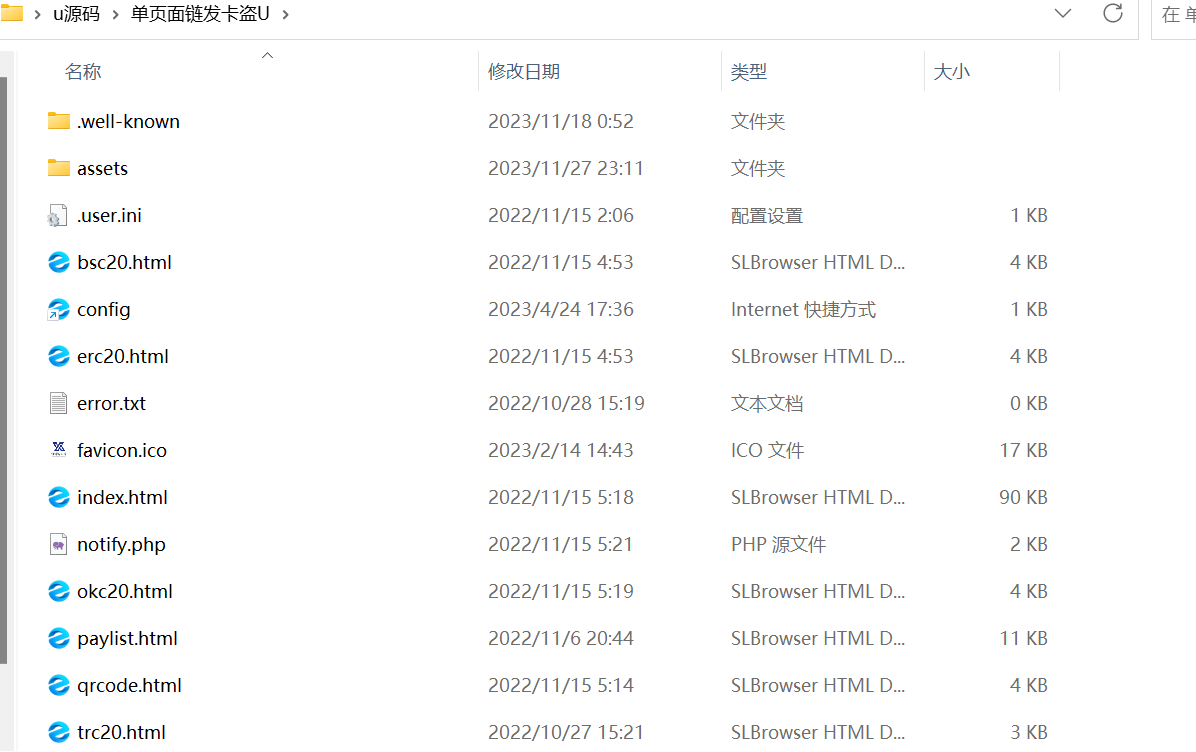Click the date 2023/11/27 23:11
This screenshot has width=1196, height=752.
click(x=566, y=169)
